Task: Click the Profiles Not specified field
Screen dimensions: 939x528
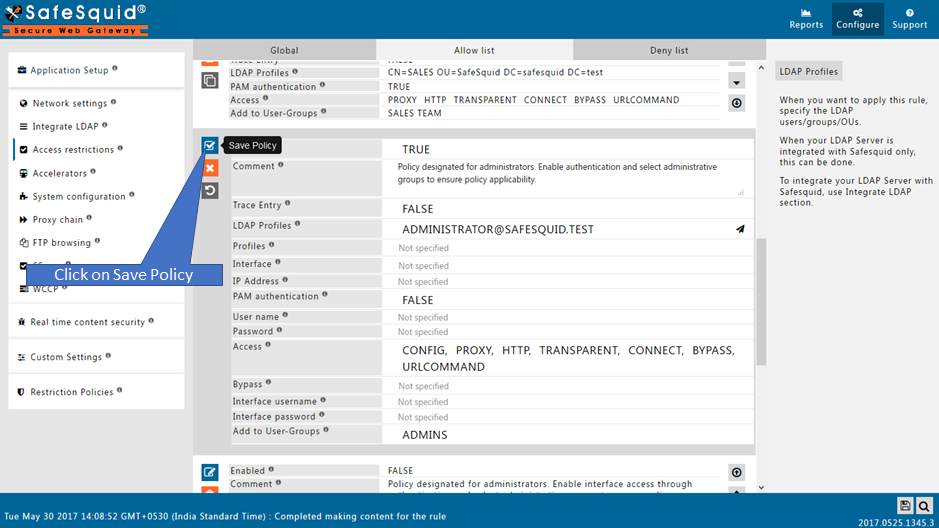Action: point(568,248)
